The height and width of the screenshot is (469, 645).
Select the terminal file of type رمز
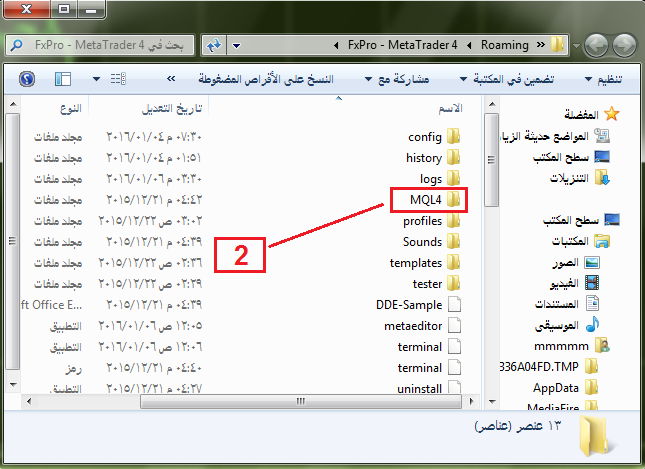coord(420,368)
